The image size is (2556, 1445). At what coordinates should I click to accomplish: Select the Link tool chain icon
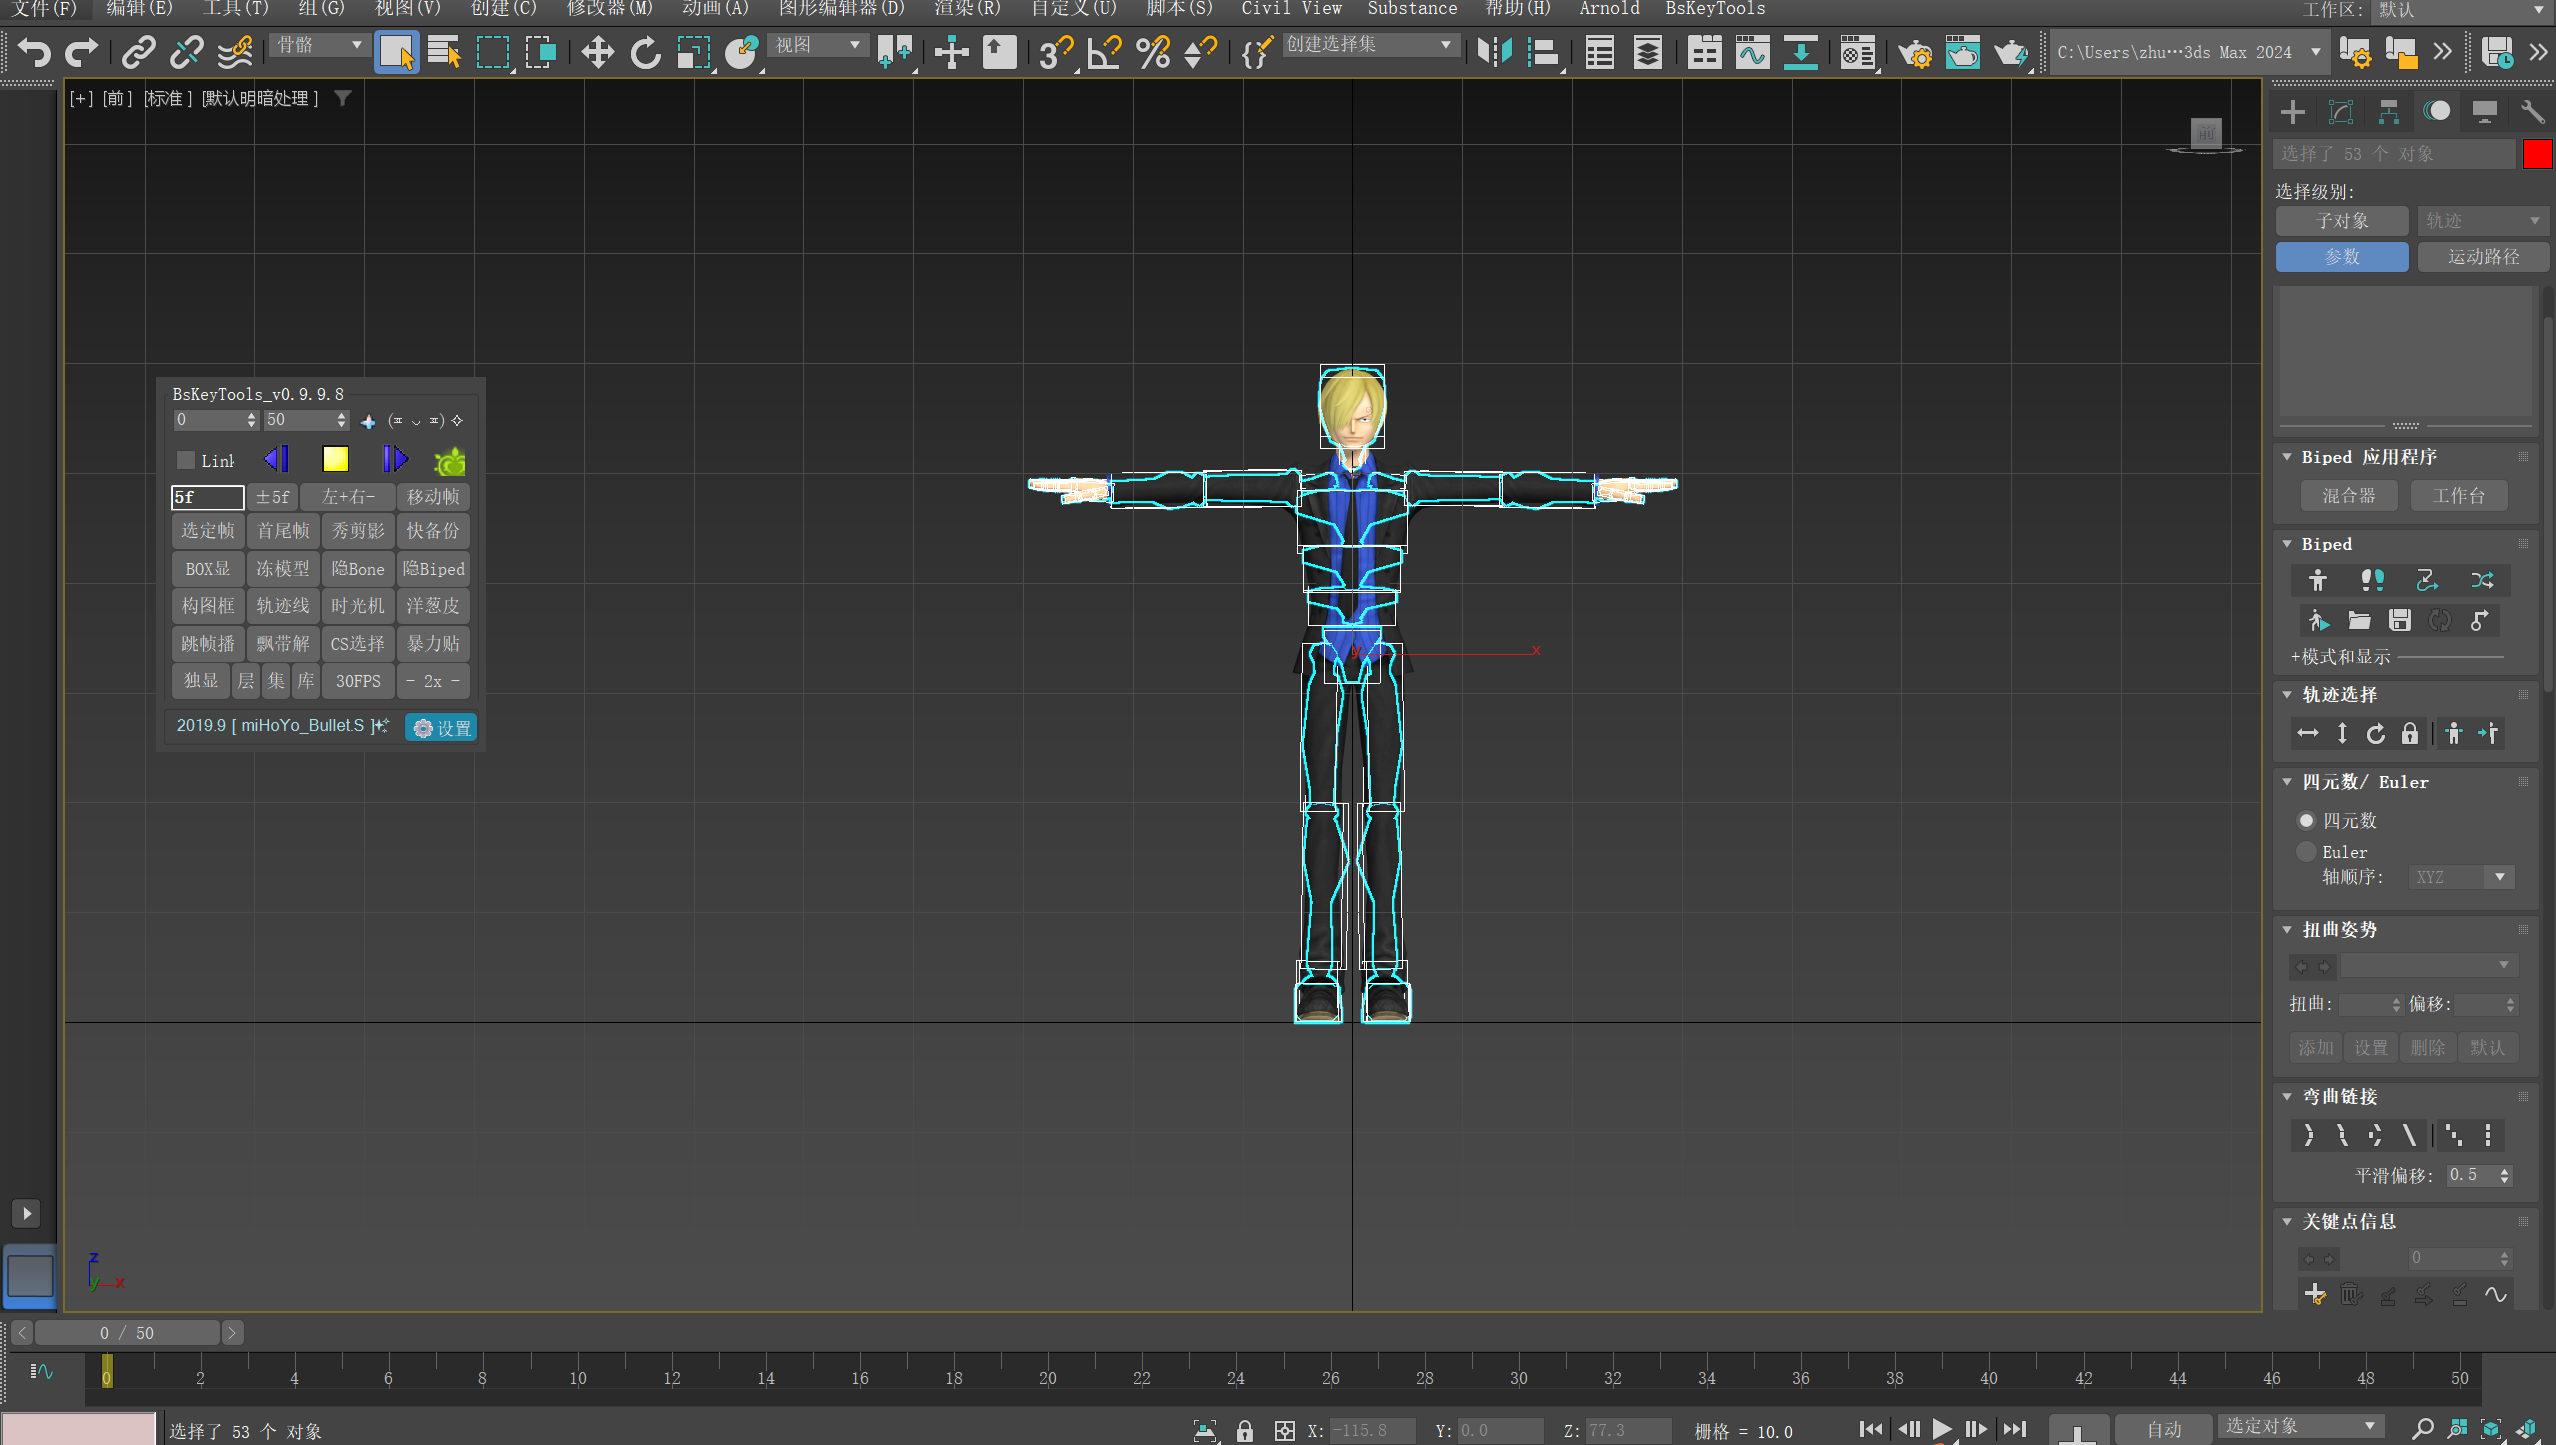coord(139,51)
